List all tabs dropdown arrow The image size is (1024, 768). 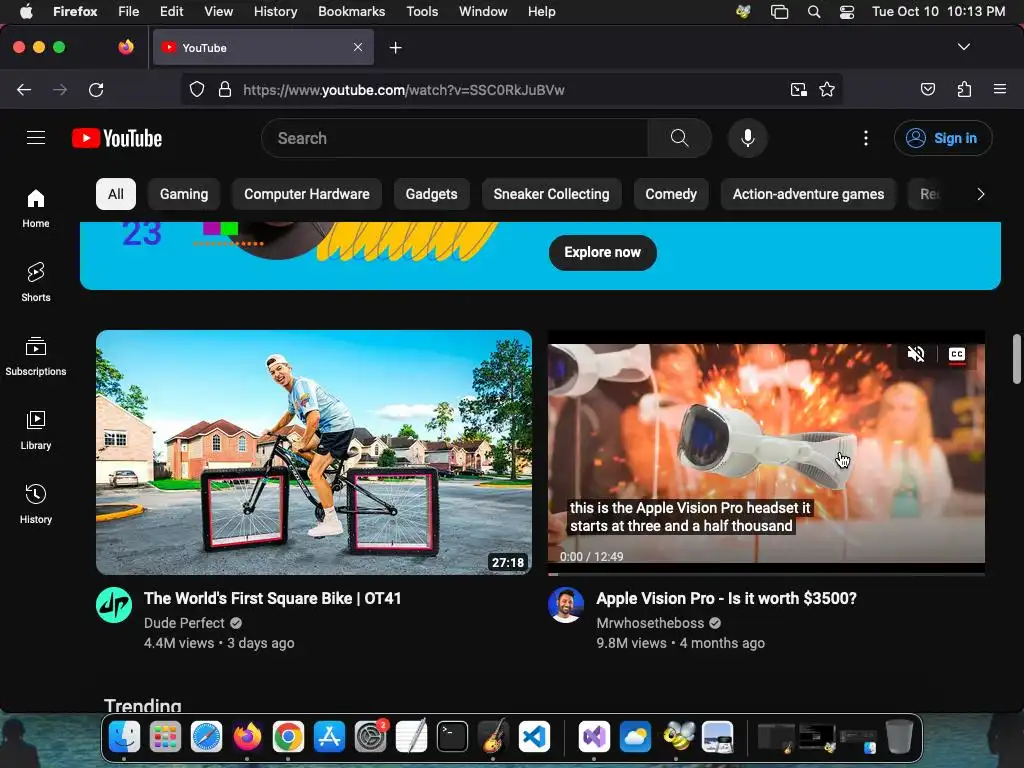tap(964, 47)
